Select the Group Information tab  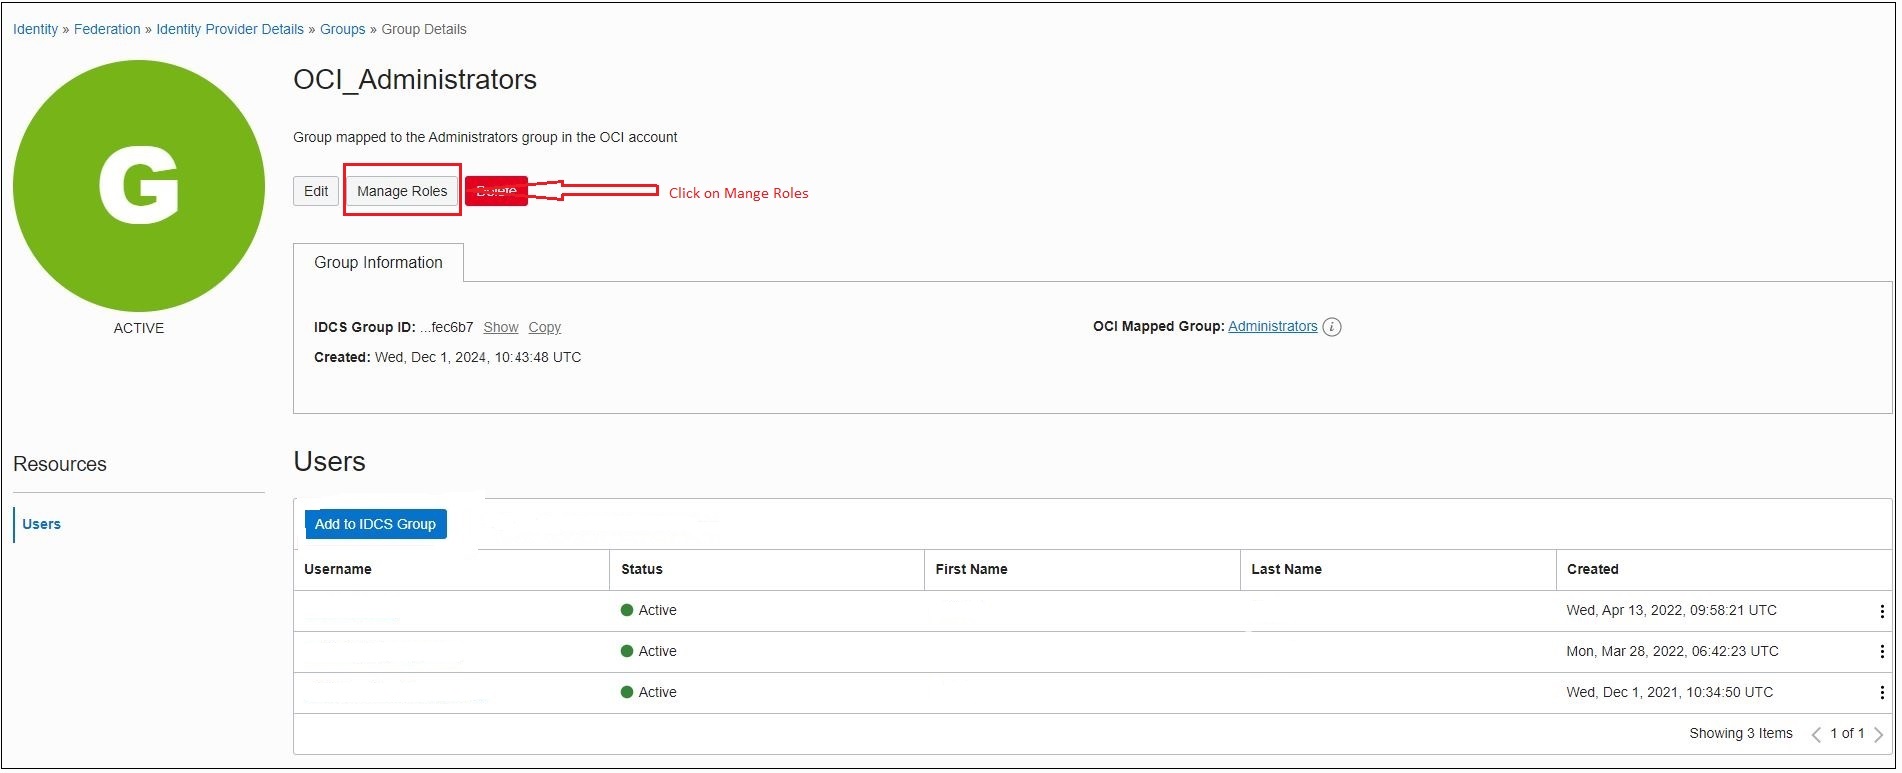[x=378, y=263]
